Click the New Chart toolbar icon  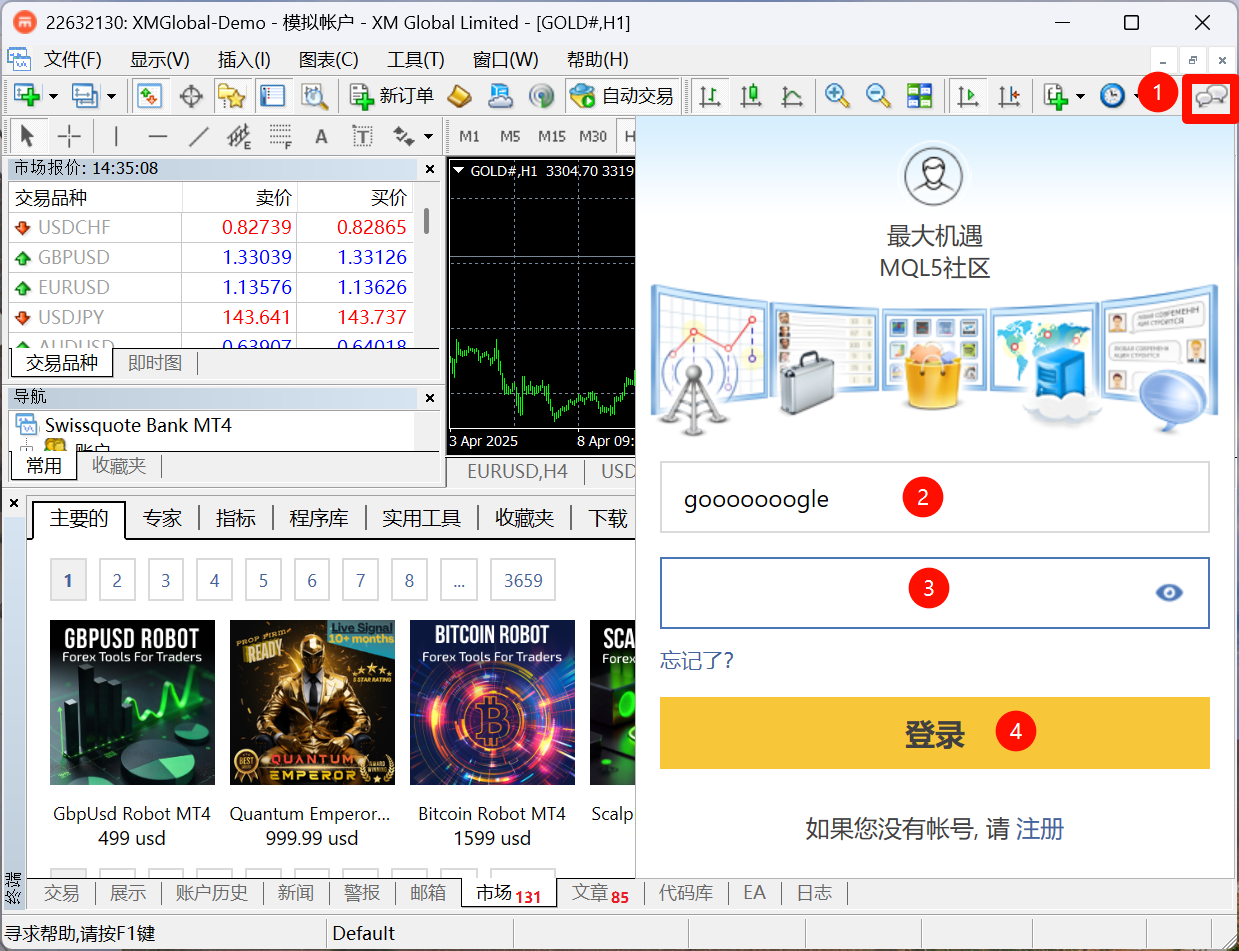[x=27, y=96]
